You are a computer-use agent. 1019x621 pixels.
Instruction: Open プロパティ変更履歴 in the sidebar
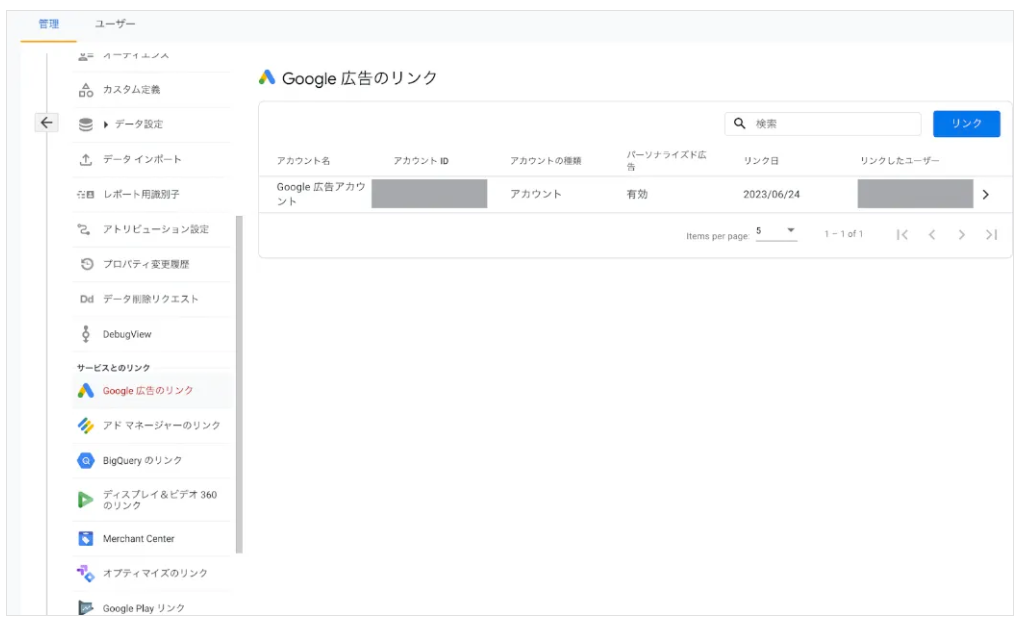tap(145, 264)
